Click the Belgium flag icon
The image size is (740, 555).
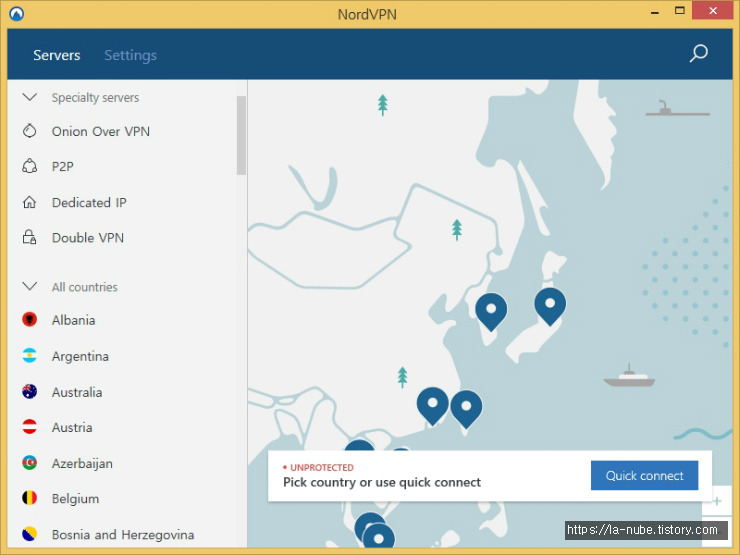[x=29, y=498]
